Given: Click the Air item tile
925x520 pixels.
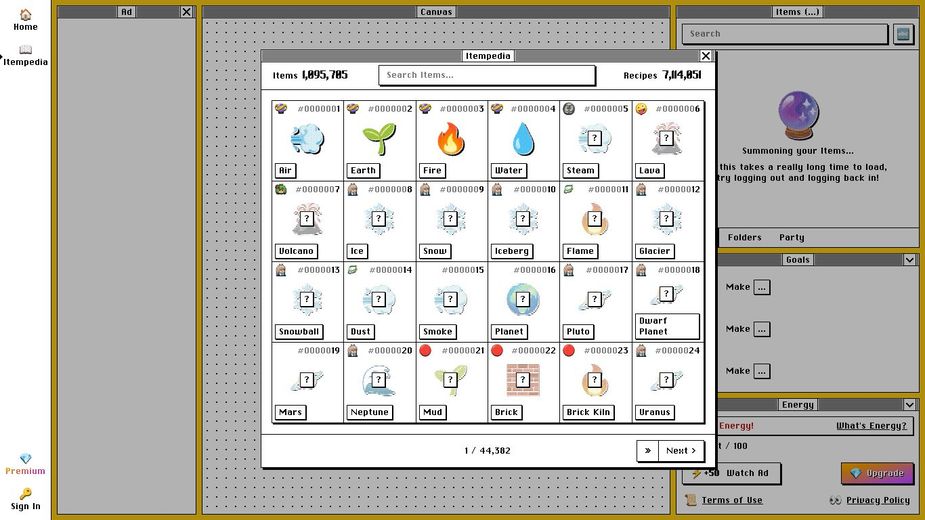Looking at the screenshot, I should [x=307, y=139].
